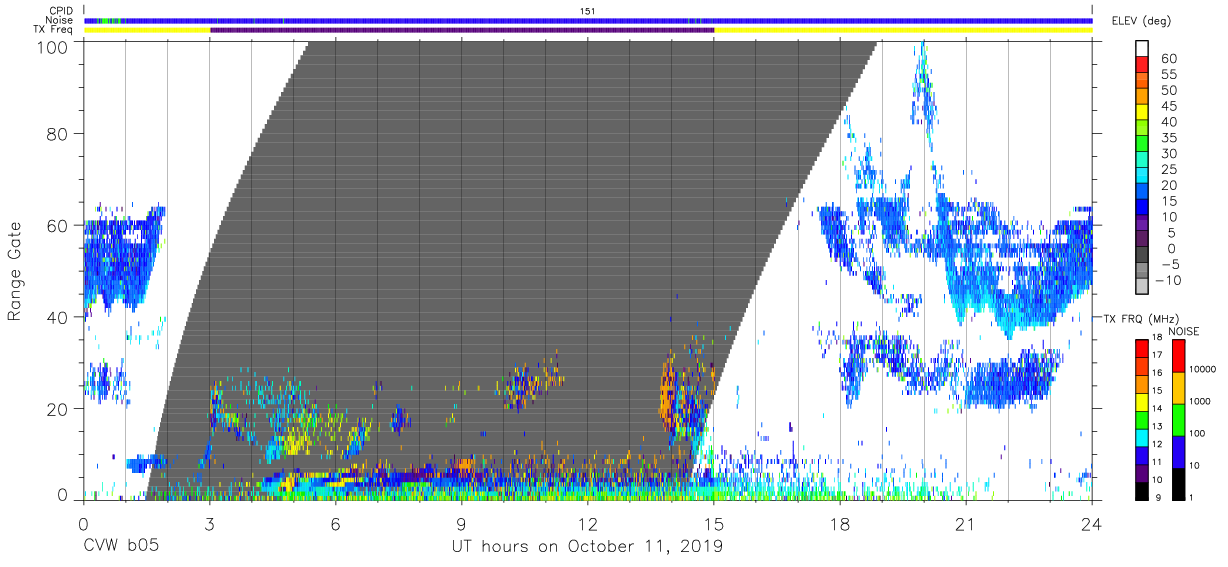Select the yellow 40–45 degree swatch in the ELEV colorbar
The image size is (1228, 567).
(x=1142, y=114)
